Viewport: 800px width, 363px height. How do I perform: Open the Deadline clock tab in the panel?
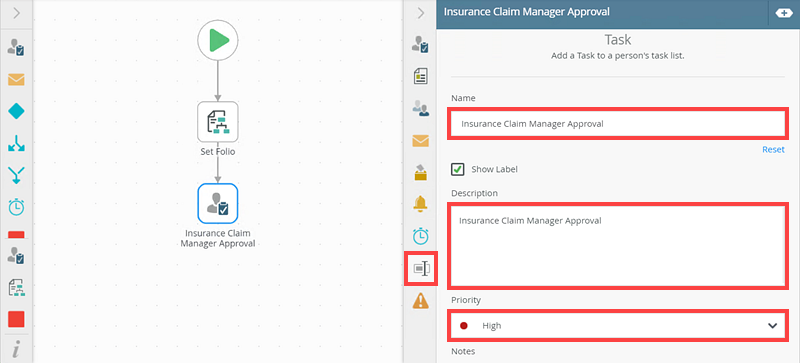420,236
